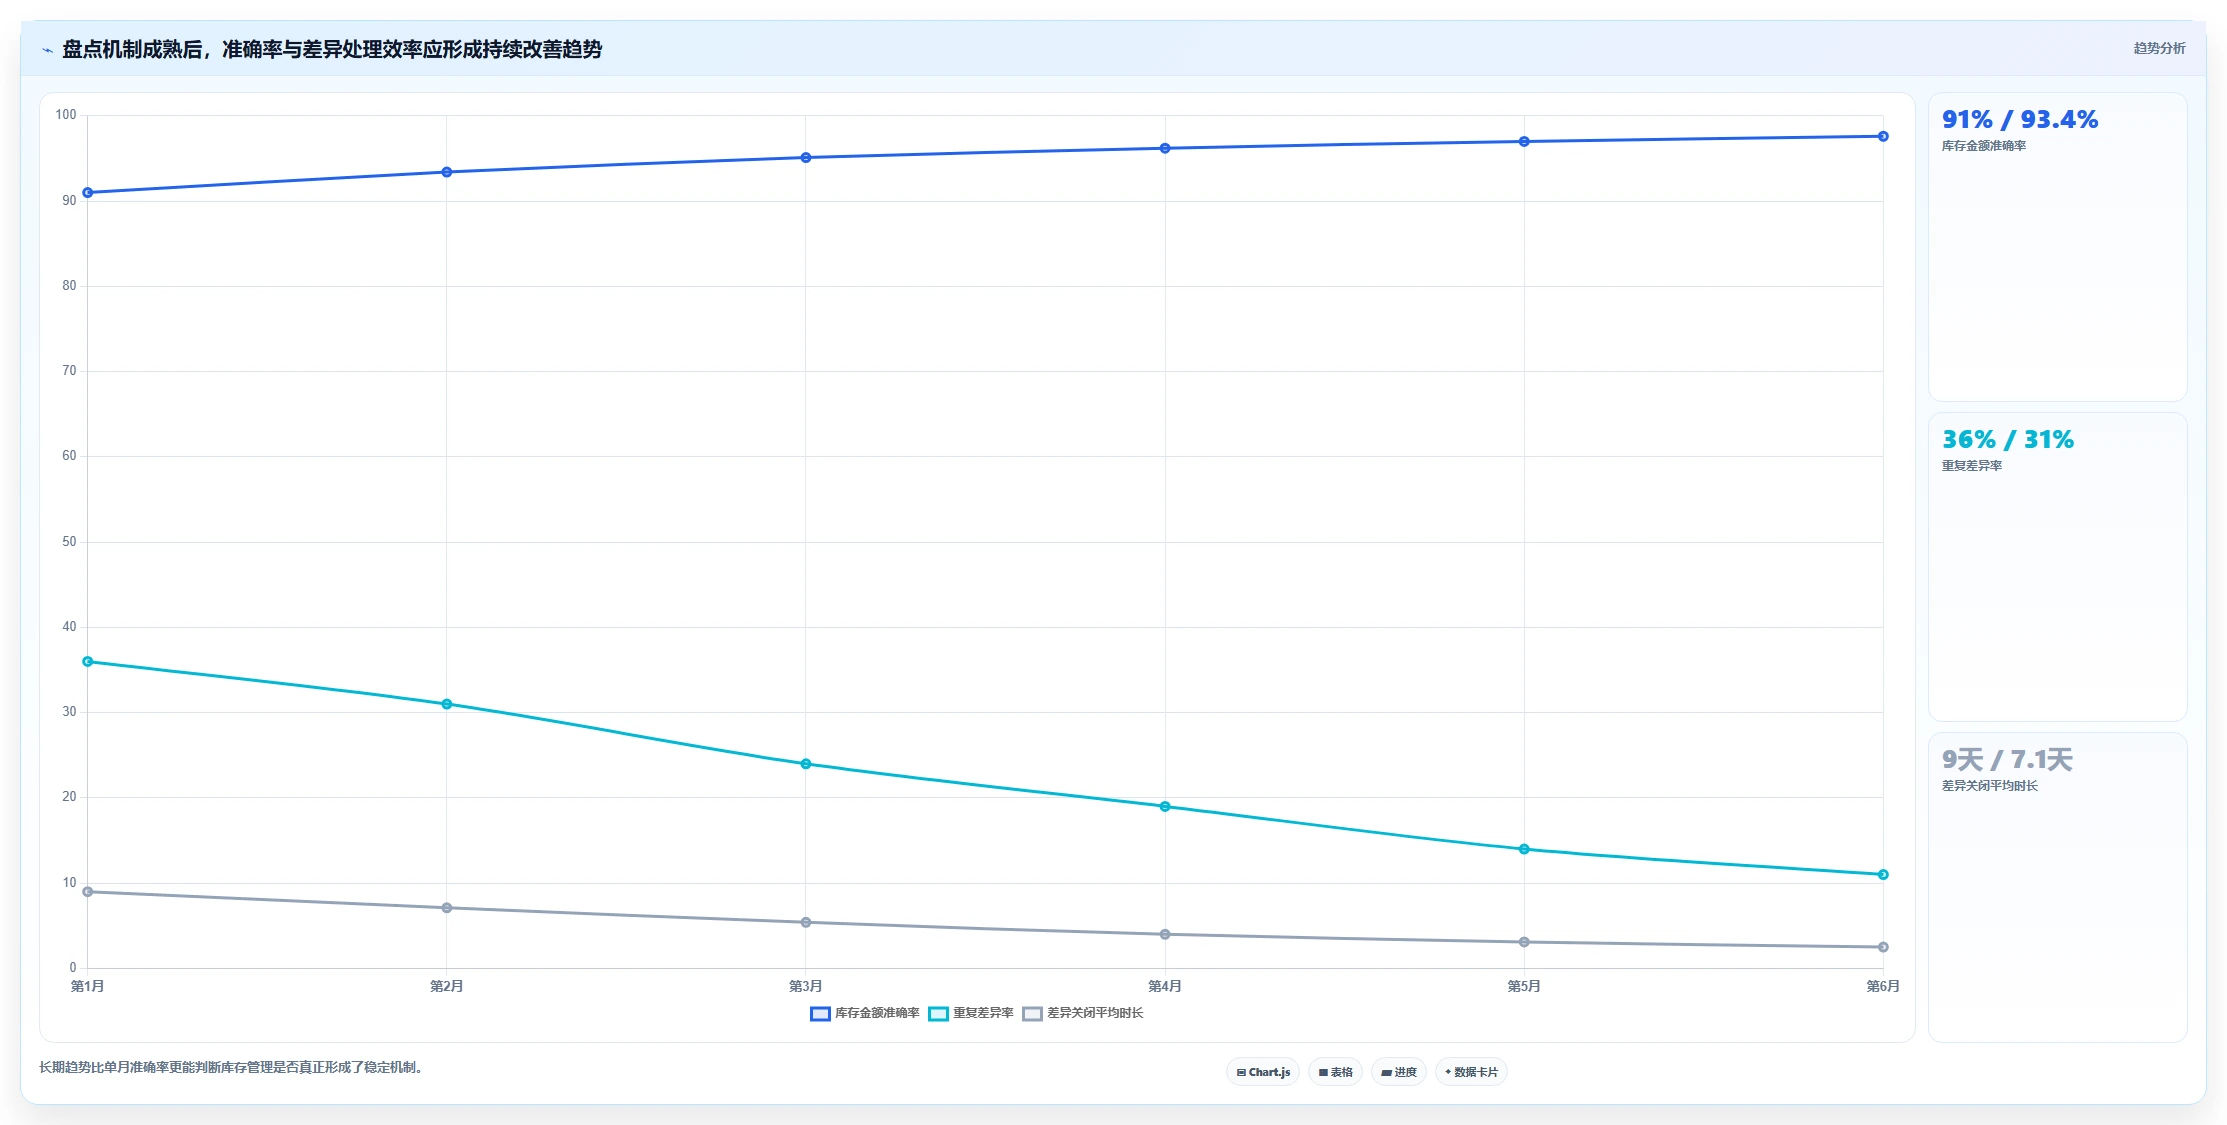The image size is (2227, 1125).
Task: Click the 库存金额准确率 data point at 第2月
Action: (x=447, y=172)
